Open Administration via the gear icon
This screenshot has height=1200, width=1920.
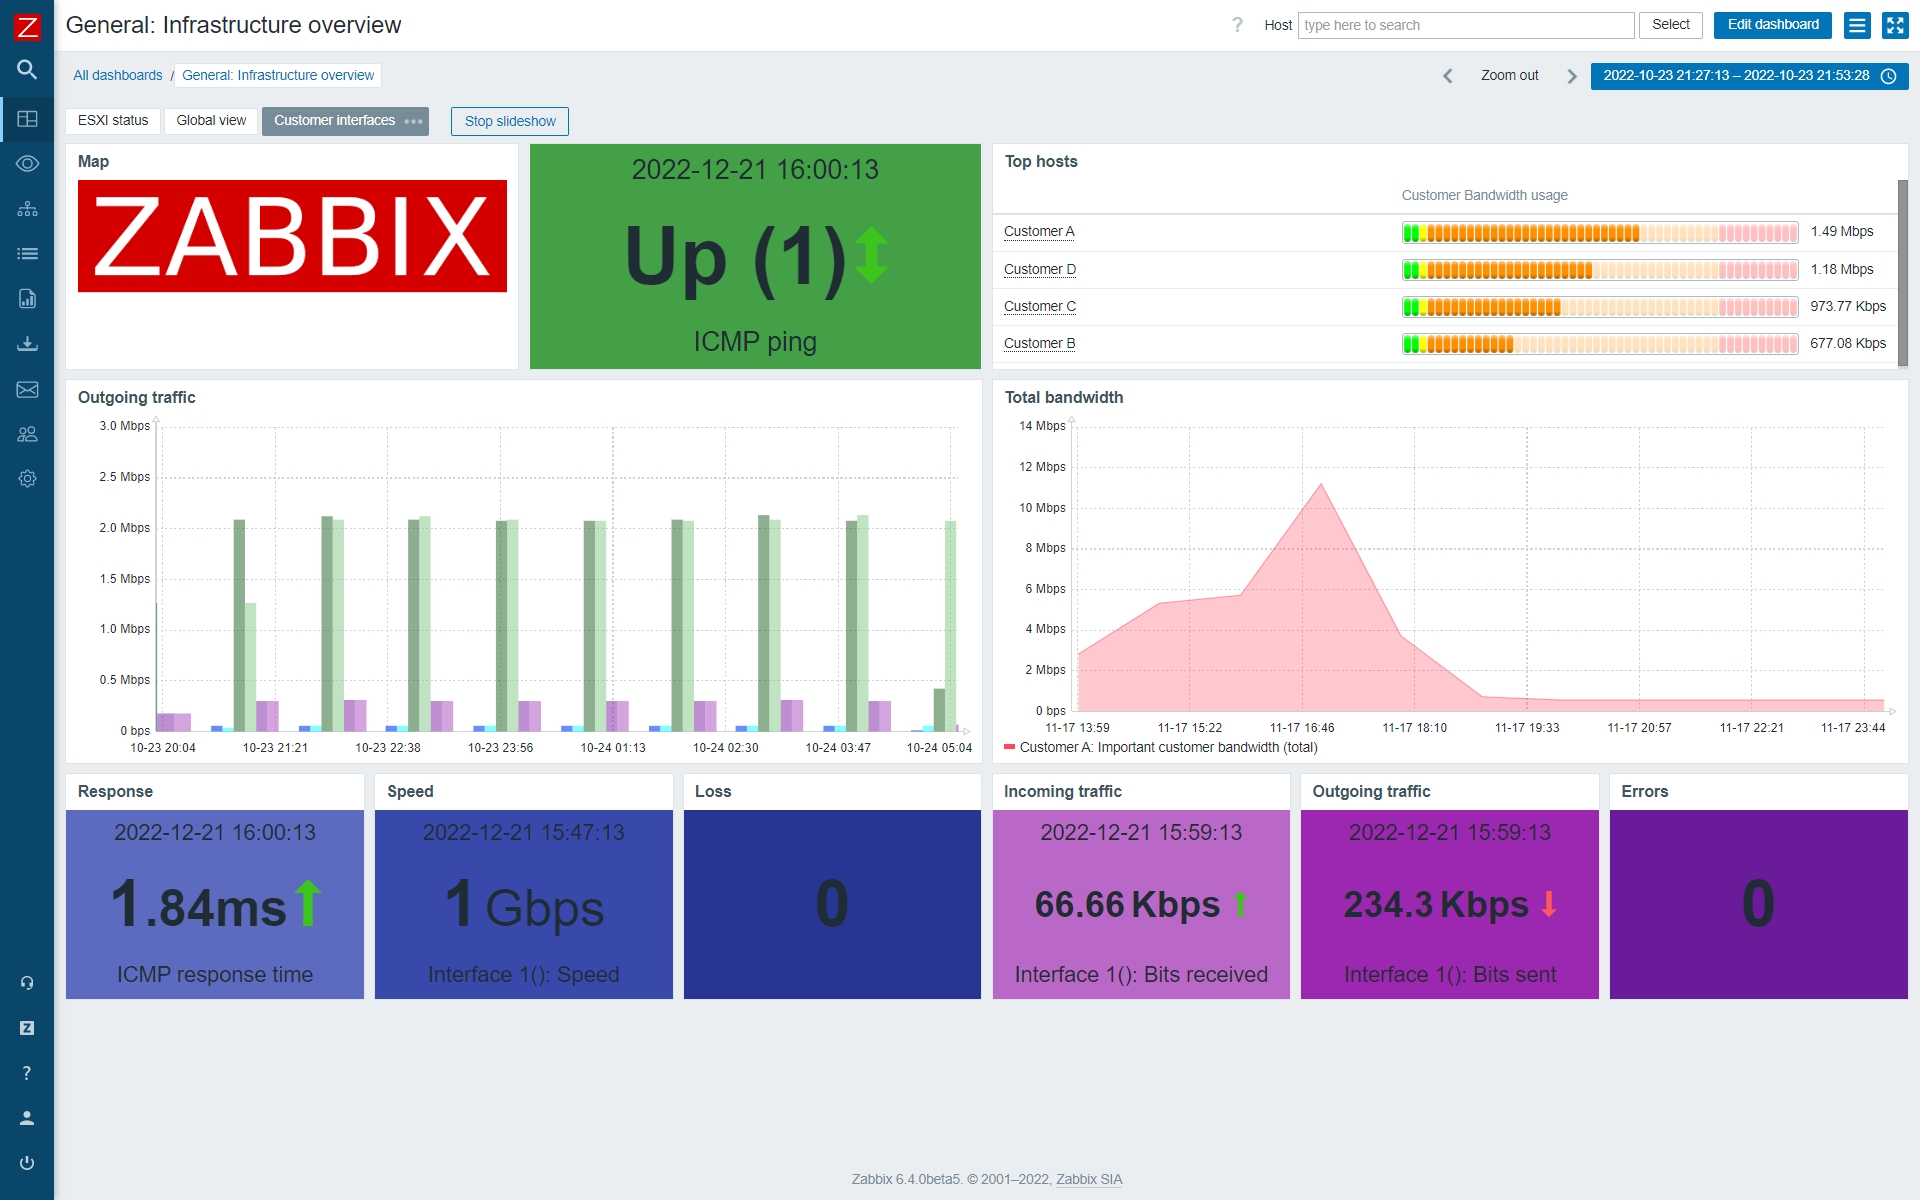coord(27,478)
